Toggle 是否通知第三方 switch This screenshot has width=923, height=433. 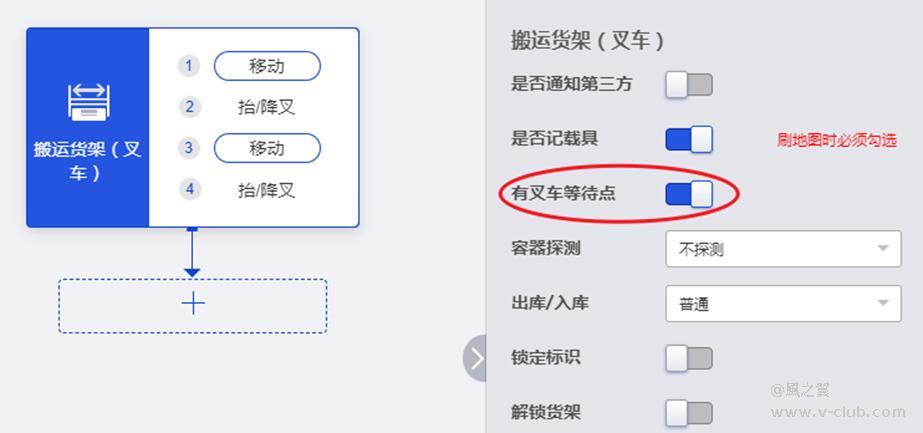pyautogui.click(x=689, y=85)
